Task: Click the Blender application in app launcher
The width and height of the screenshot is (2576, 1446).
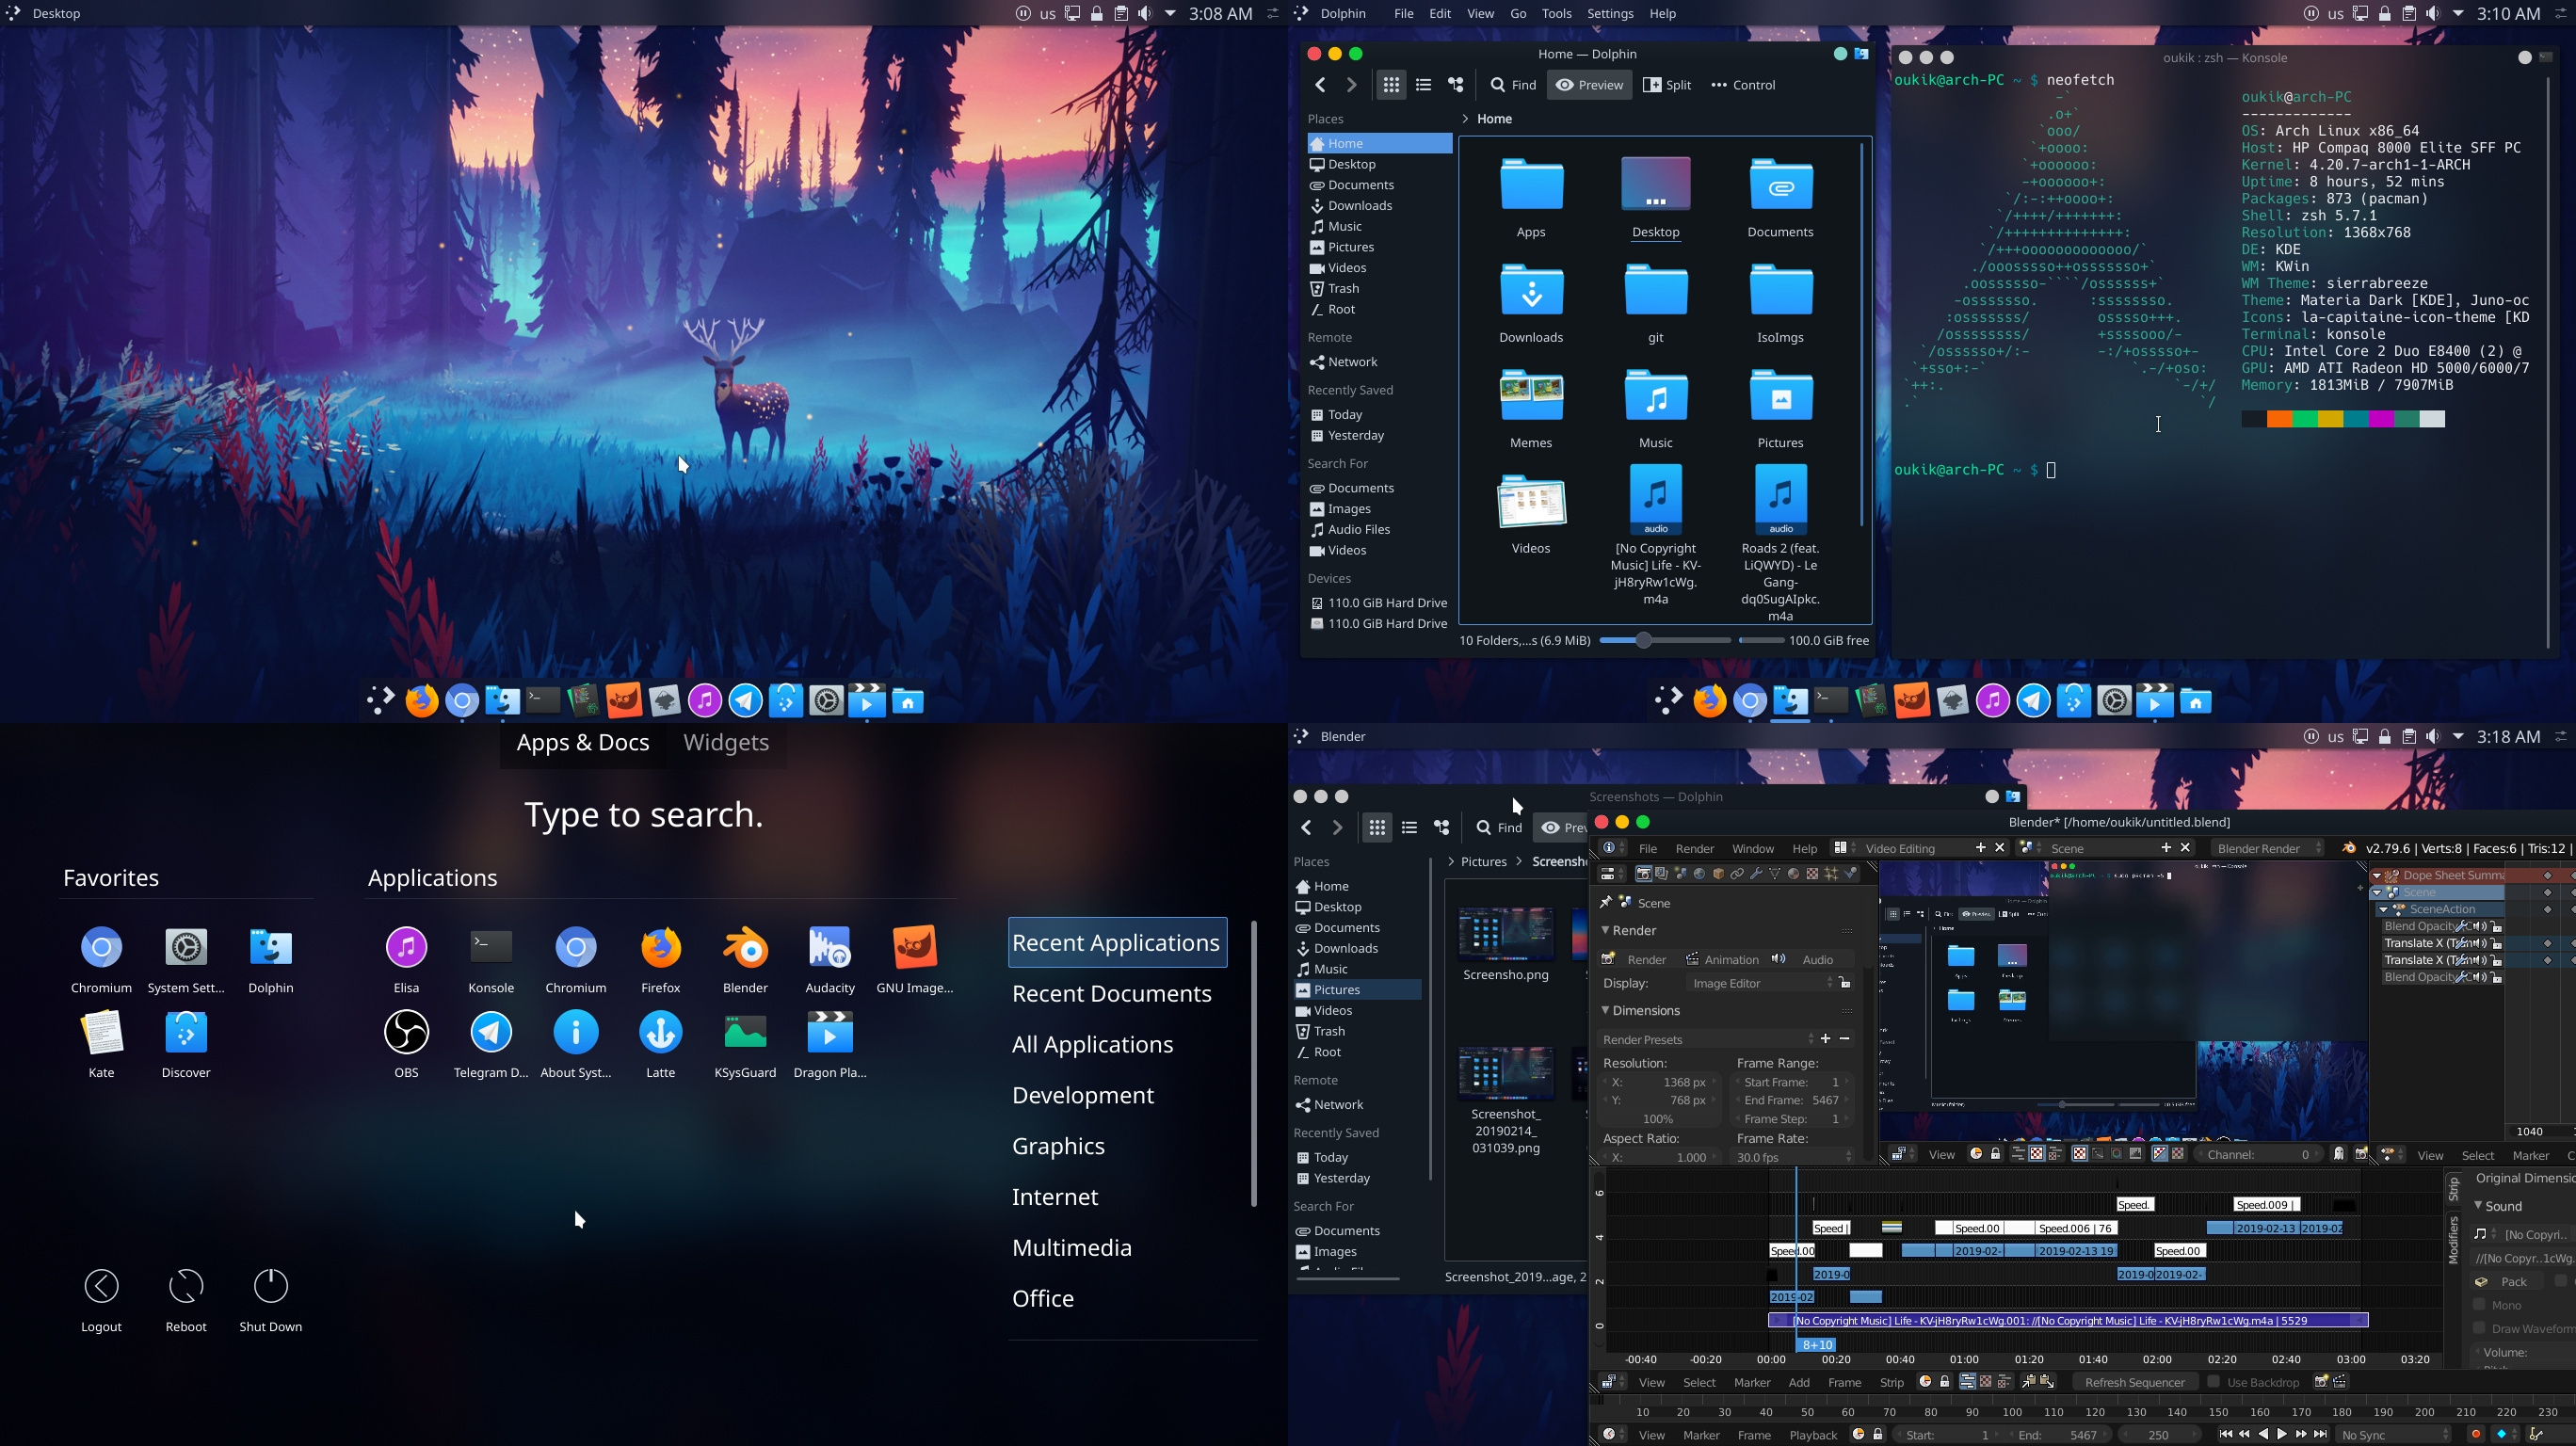Action: (743, 949)
